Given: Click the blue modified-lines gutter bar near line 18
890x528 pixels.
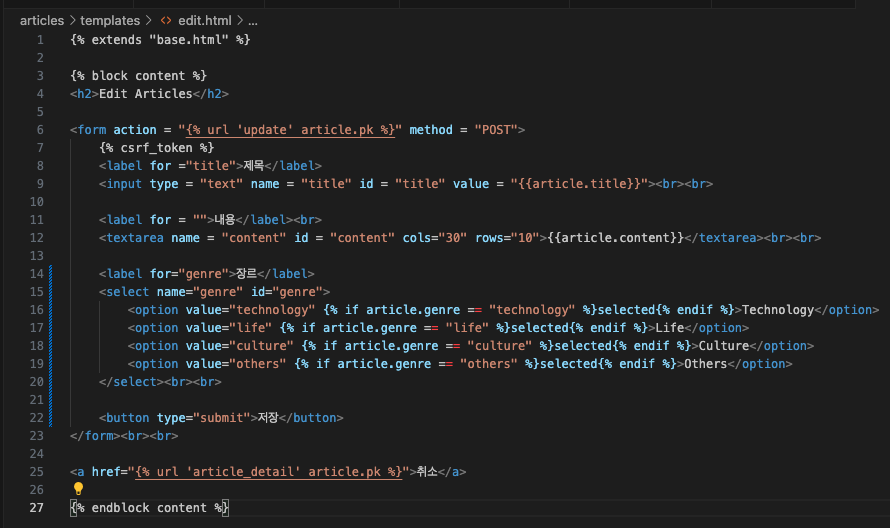Looking at the screenshot, I should [x=51, y=346].
